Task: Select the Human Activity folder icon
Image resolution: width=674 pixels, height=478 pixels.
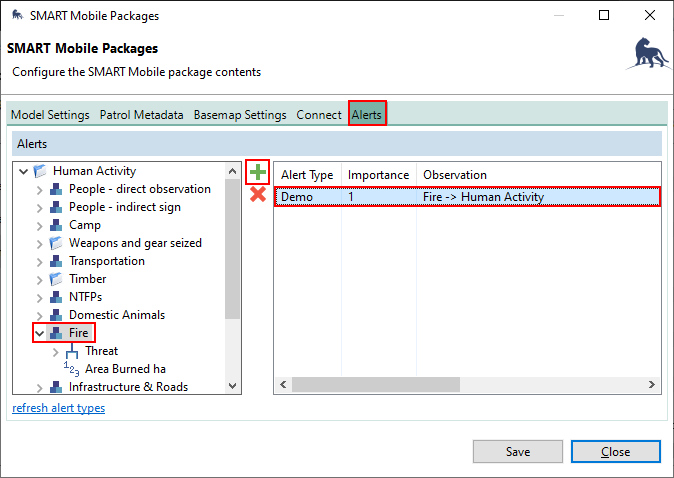Action: 40,171
